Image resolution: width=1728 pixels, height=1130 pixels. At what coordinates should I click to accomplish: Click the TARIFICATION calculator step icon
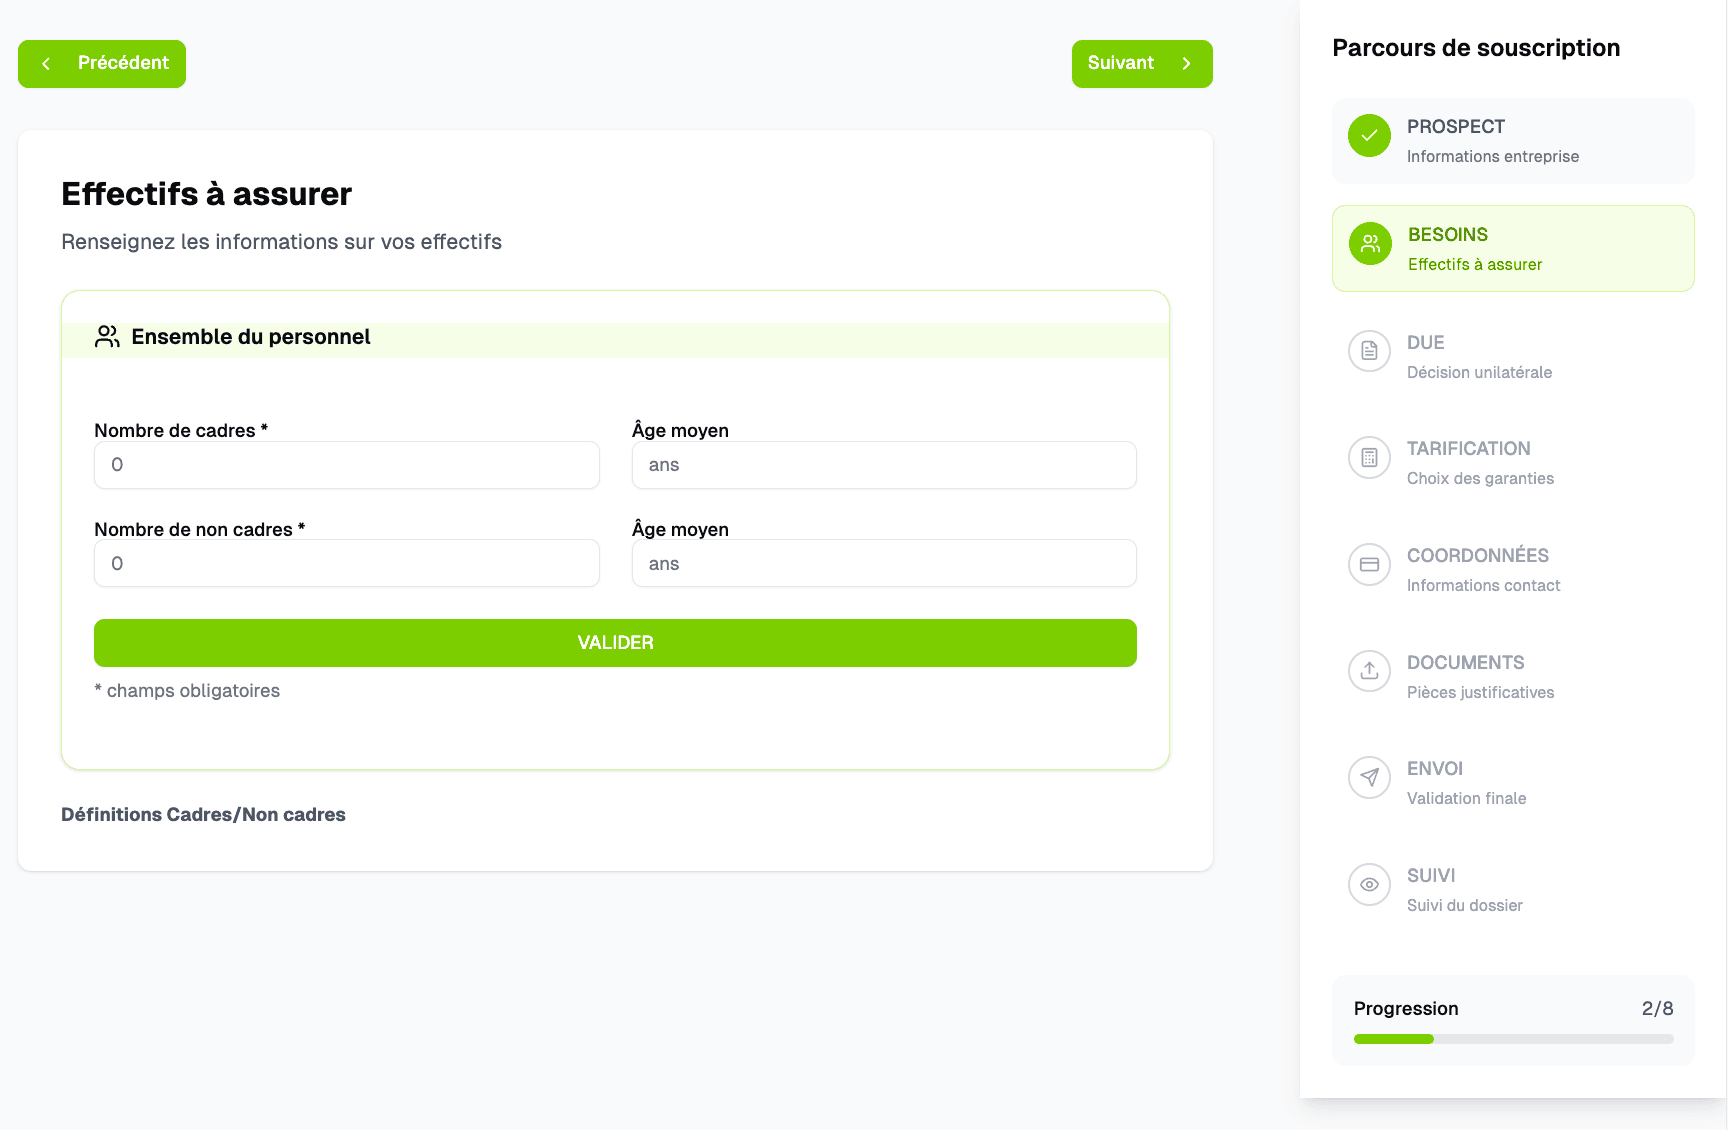tap(1369, 458)
